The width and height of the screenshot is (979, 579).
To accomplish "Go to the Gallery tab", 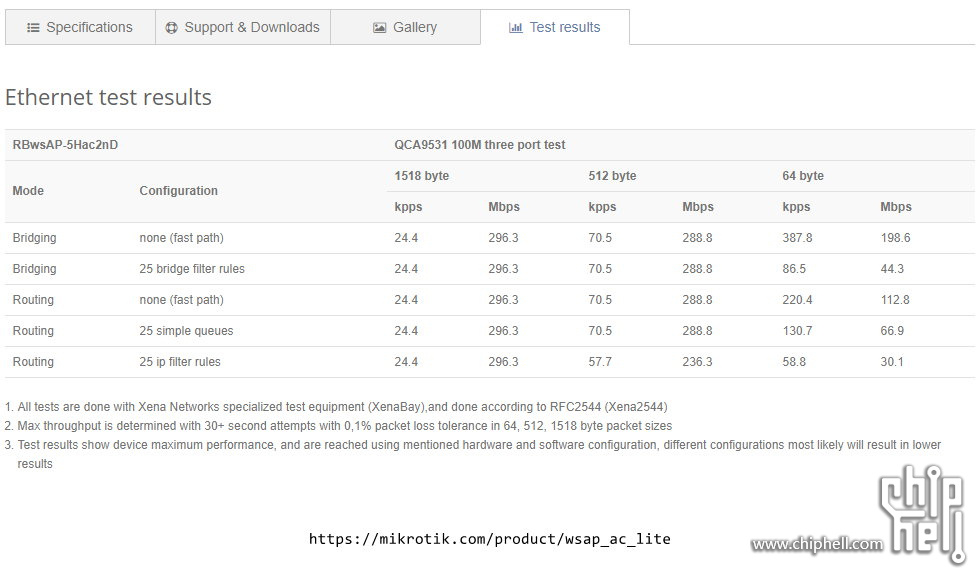I will [405, 27].
